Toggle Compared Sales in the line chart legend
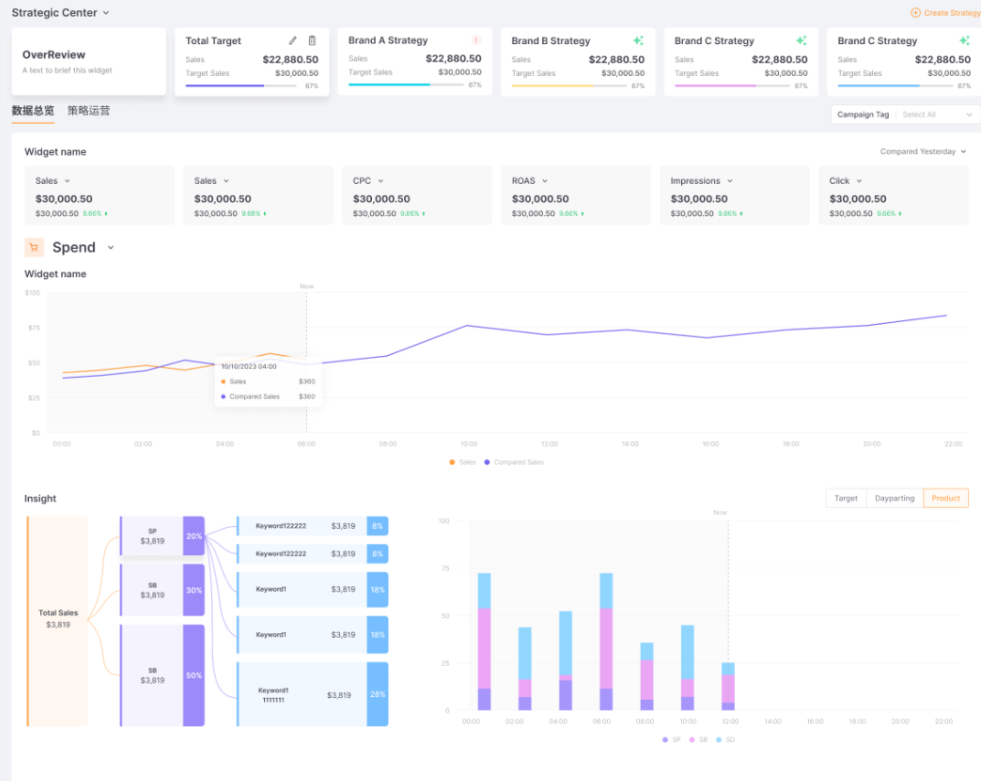 pos(514,462)
